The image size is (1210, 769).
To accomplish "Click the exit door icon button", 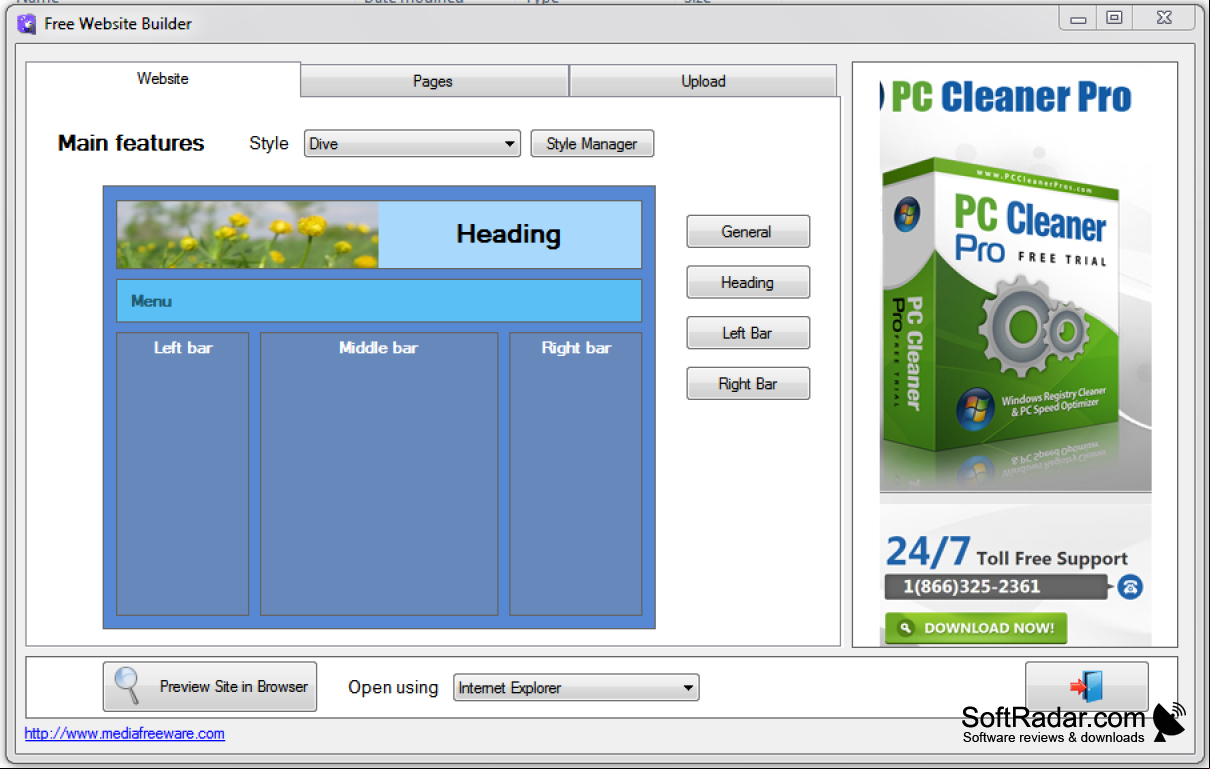I will [1086, 687].
